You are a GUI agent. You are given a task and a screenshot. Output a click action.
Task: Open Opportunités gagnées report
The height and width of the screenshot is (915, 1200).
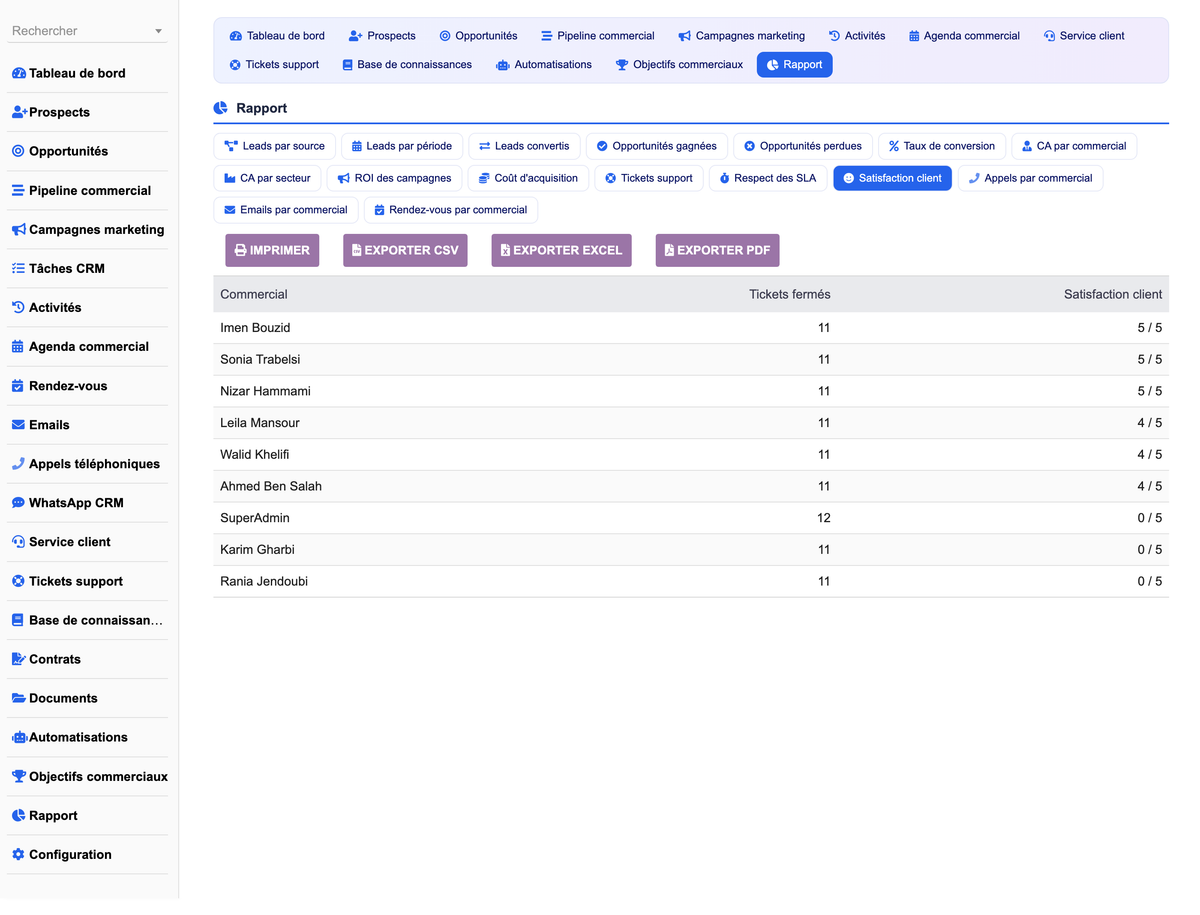pyautogui.click(x=657, y=146)
